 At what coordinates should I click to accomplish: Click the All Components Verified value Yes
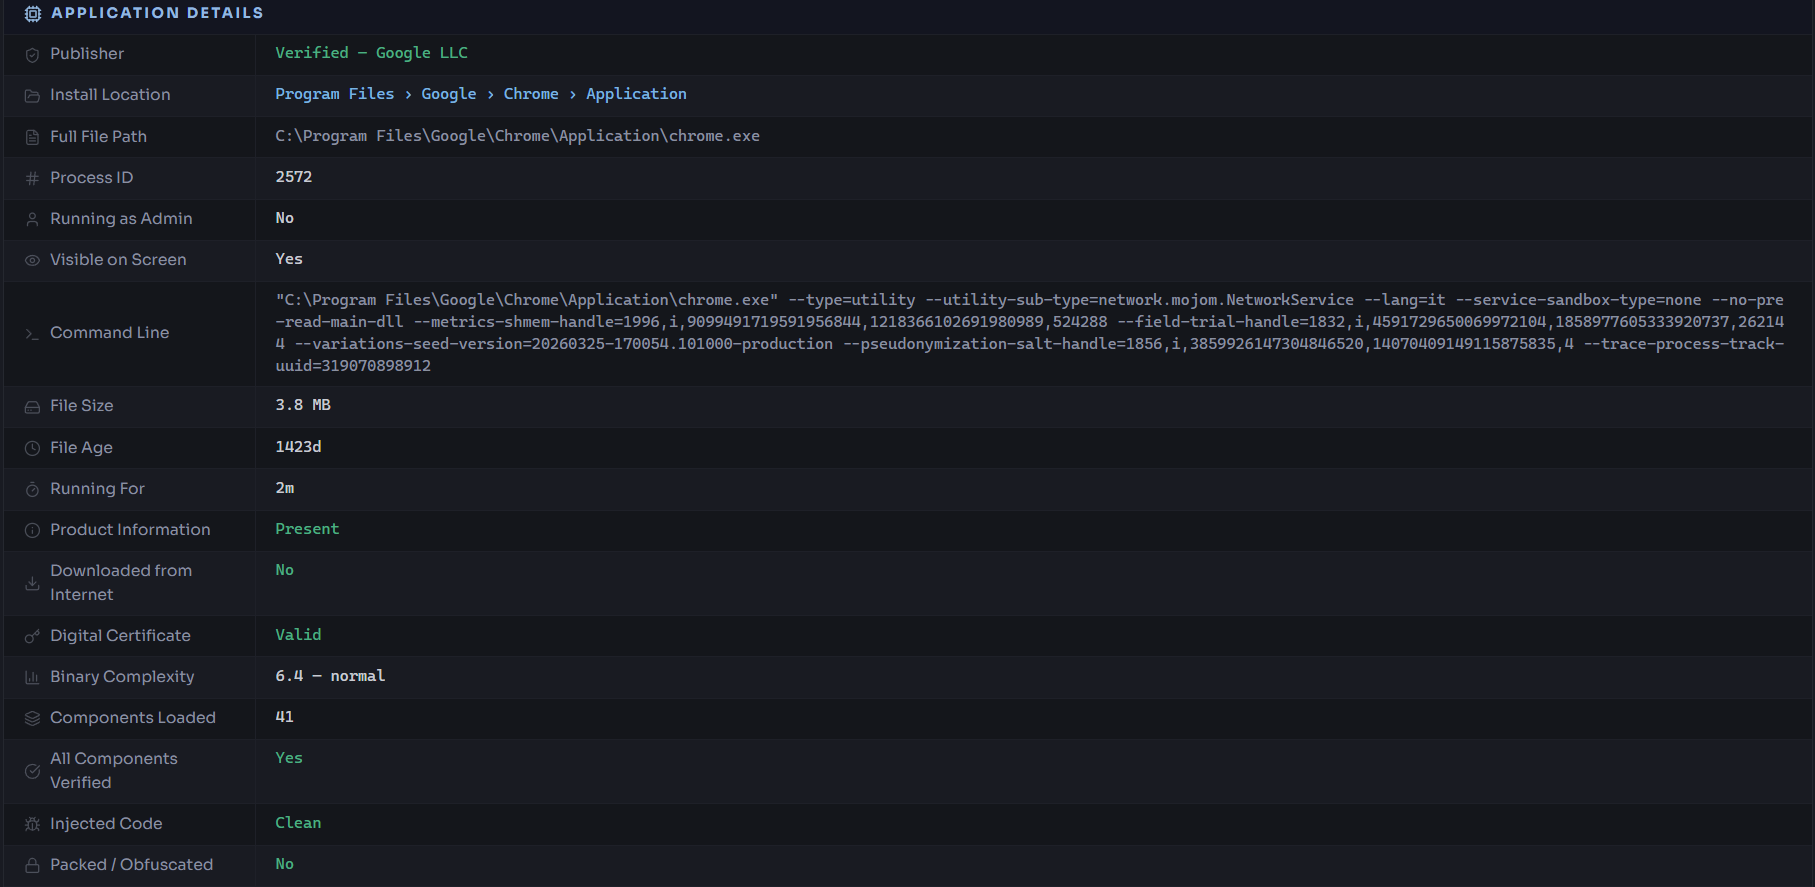pos(289,758)
